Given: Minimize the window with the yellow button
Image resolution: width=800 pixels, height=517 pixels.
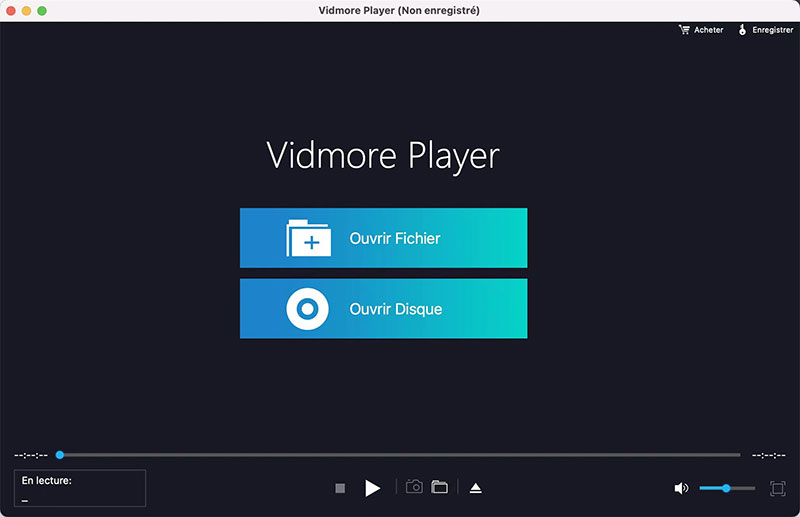Looking at the screenshot, I should pos(27,11).
